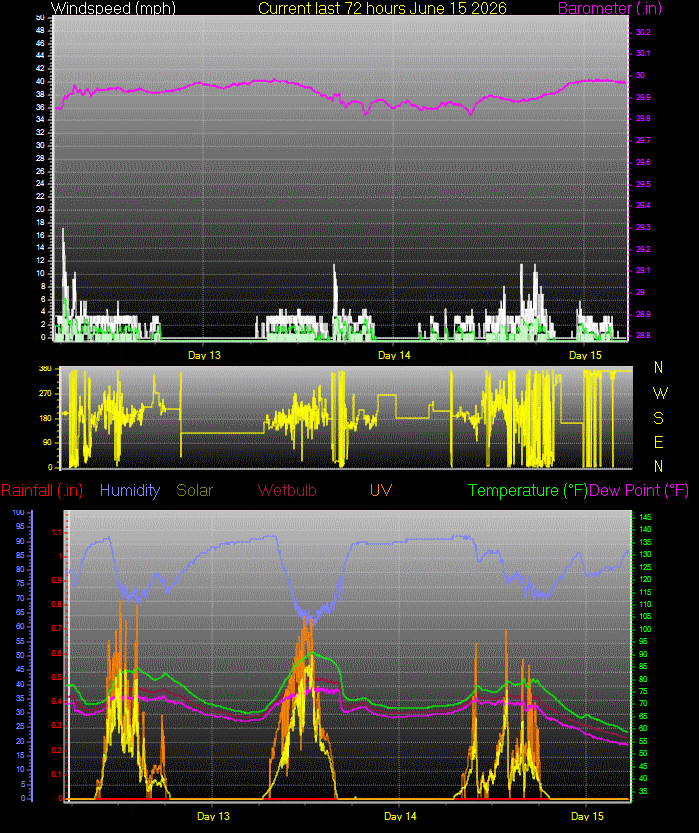Select the 'Dew Point (°F)' legend label
699x833 pixels.
(638, 490)
